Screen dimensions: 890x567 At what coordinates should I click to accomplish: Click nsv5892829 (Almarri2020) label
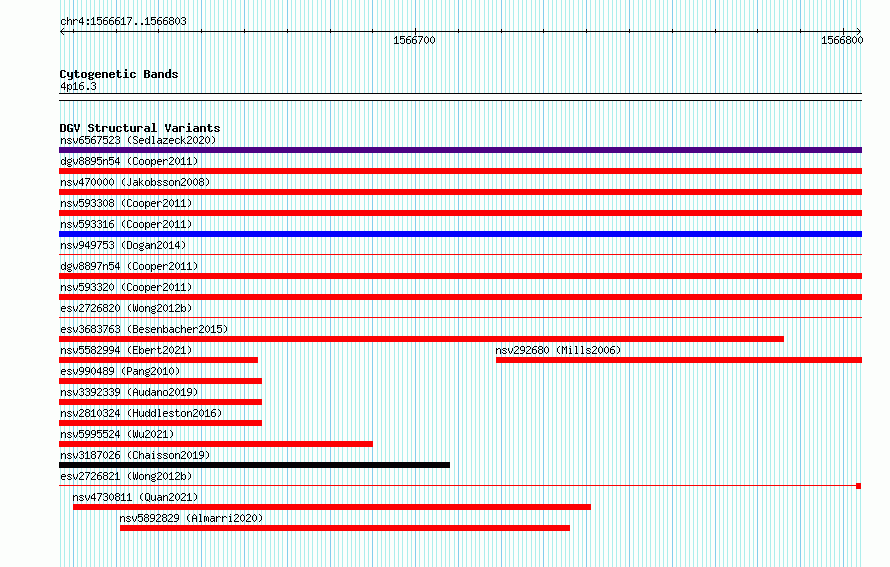pos(191,518)
